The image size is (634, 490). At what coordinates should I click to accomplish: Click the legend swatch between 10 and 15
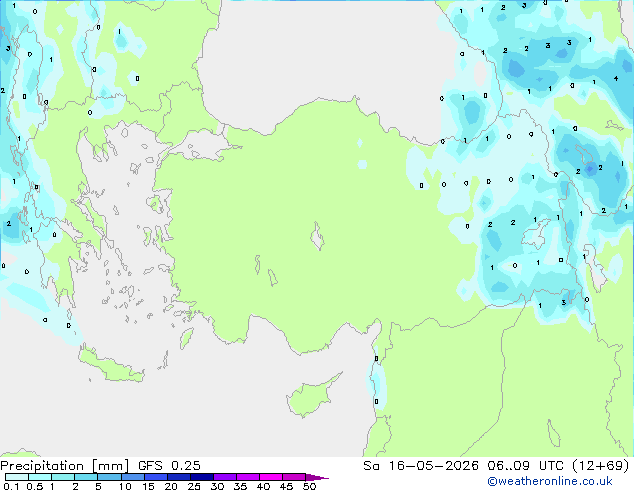(x=133, y=477)
